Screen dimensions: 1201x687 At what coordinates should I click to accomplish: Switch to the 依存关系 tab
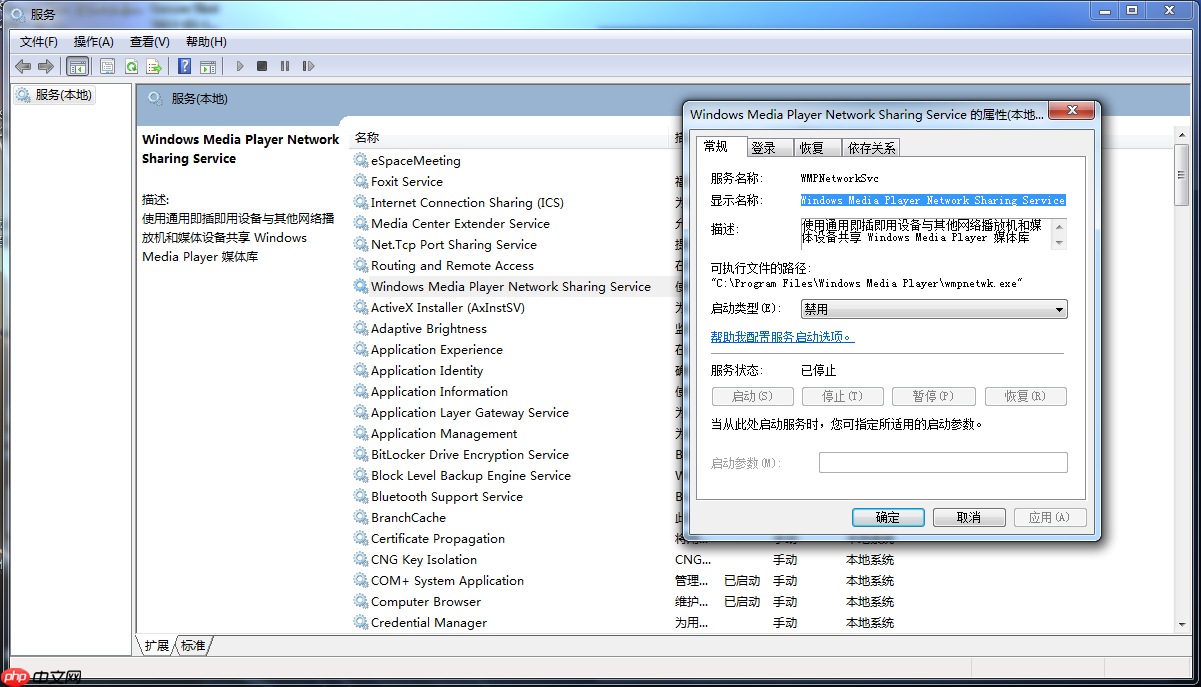click(x=872, y=148)
